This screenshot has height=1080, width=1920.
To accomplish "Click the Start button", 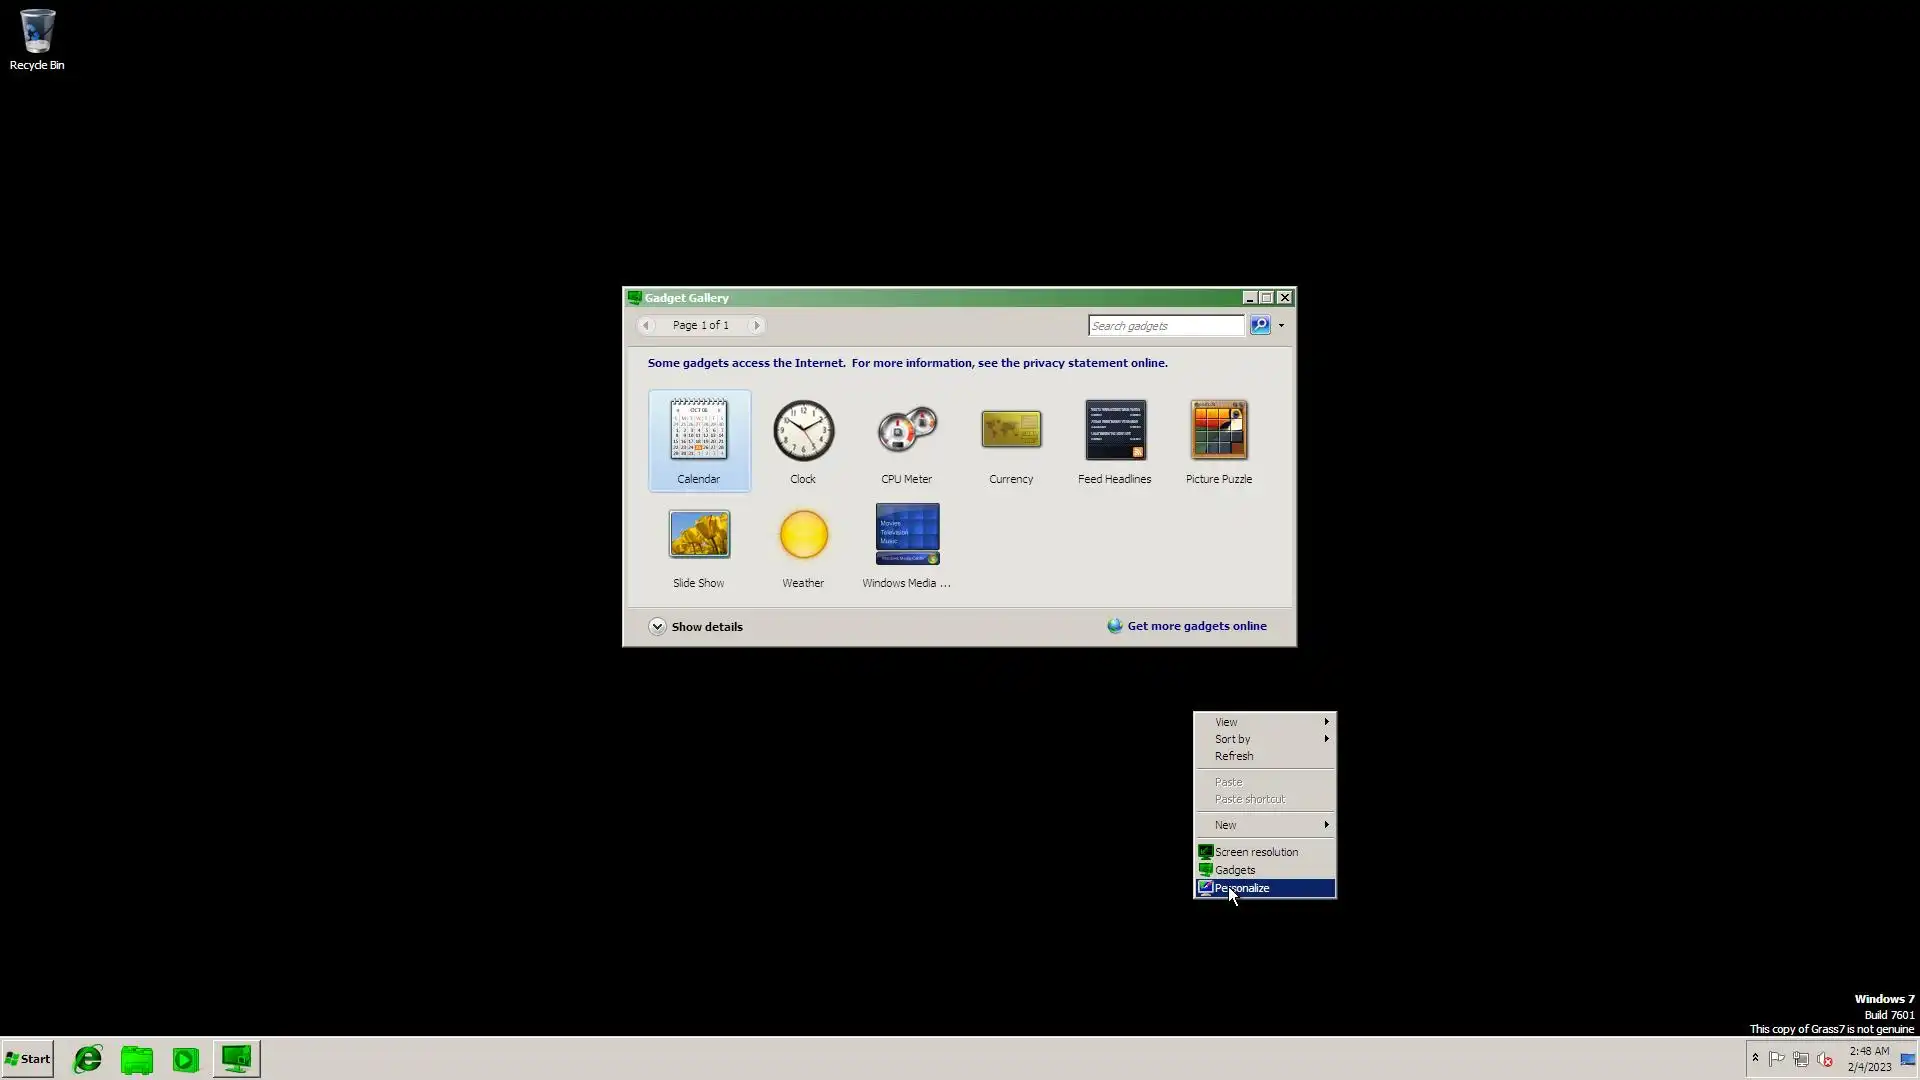I will click(28, 1059).
